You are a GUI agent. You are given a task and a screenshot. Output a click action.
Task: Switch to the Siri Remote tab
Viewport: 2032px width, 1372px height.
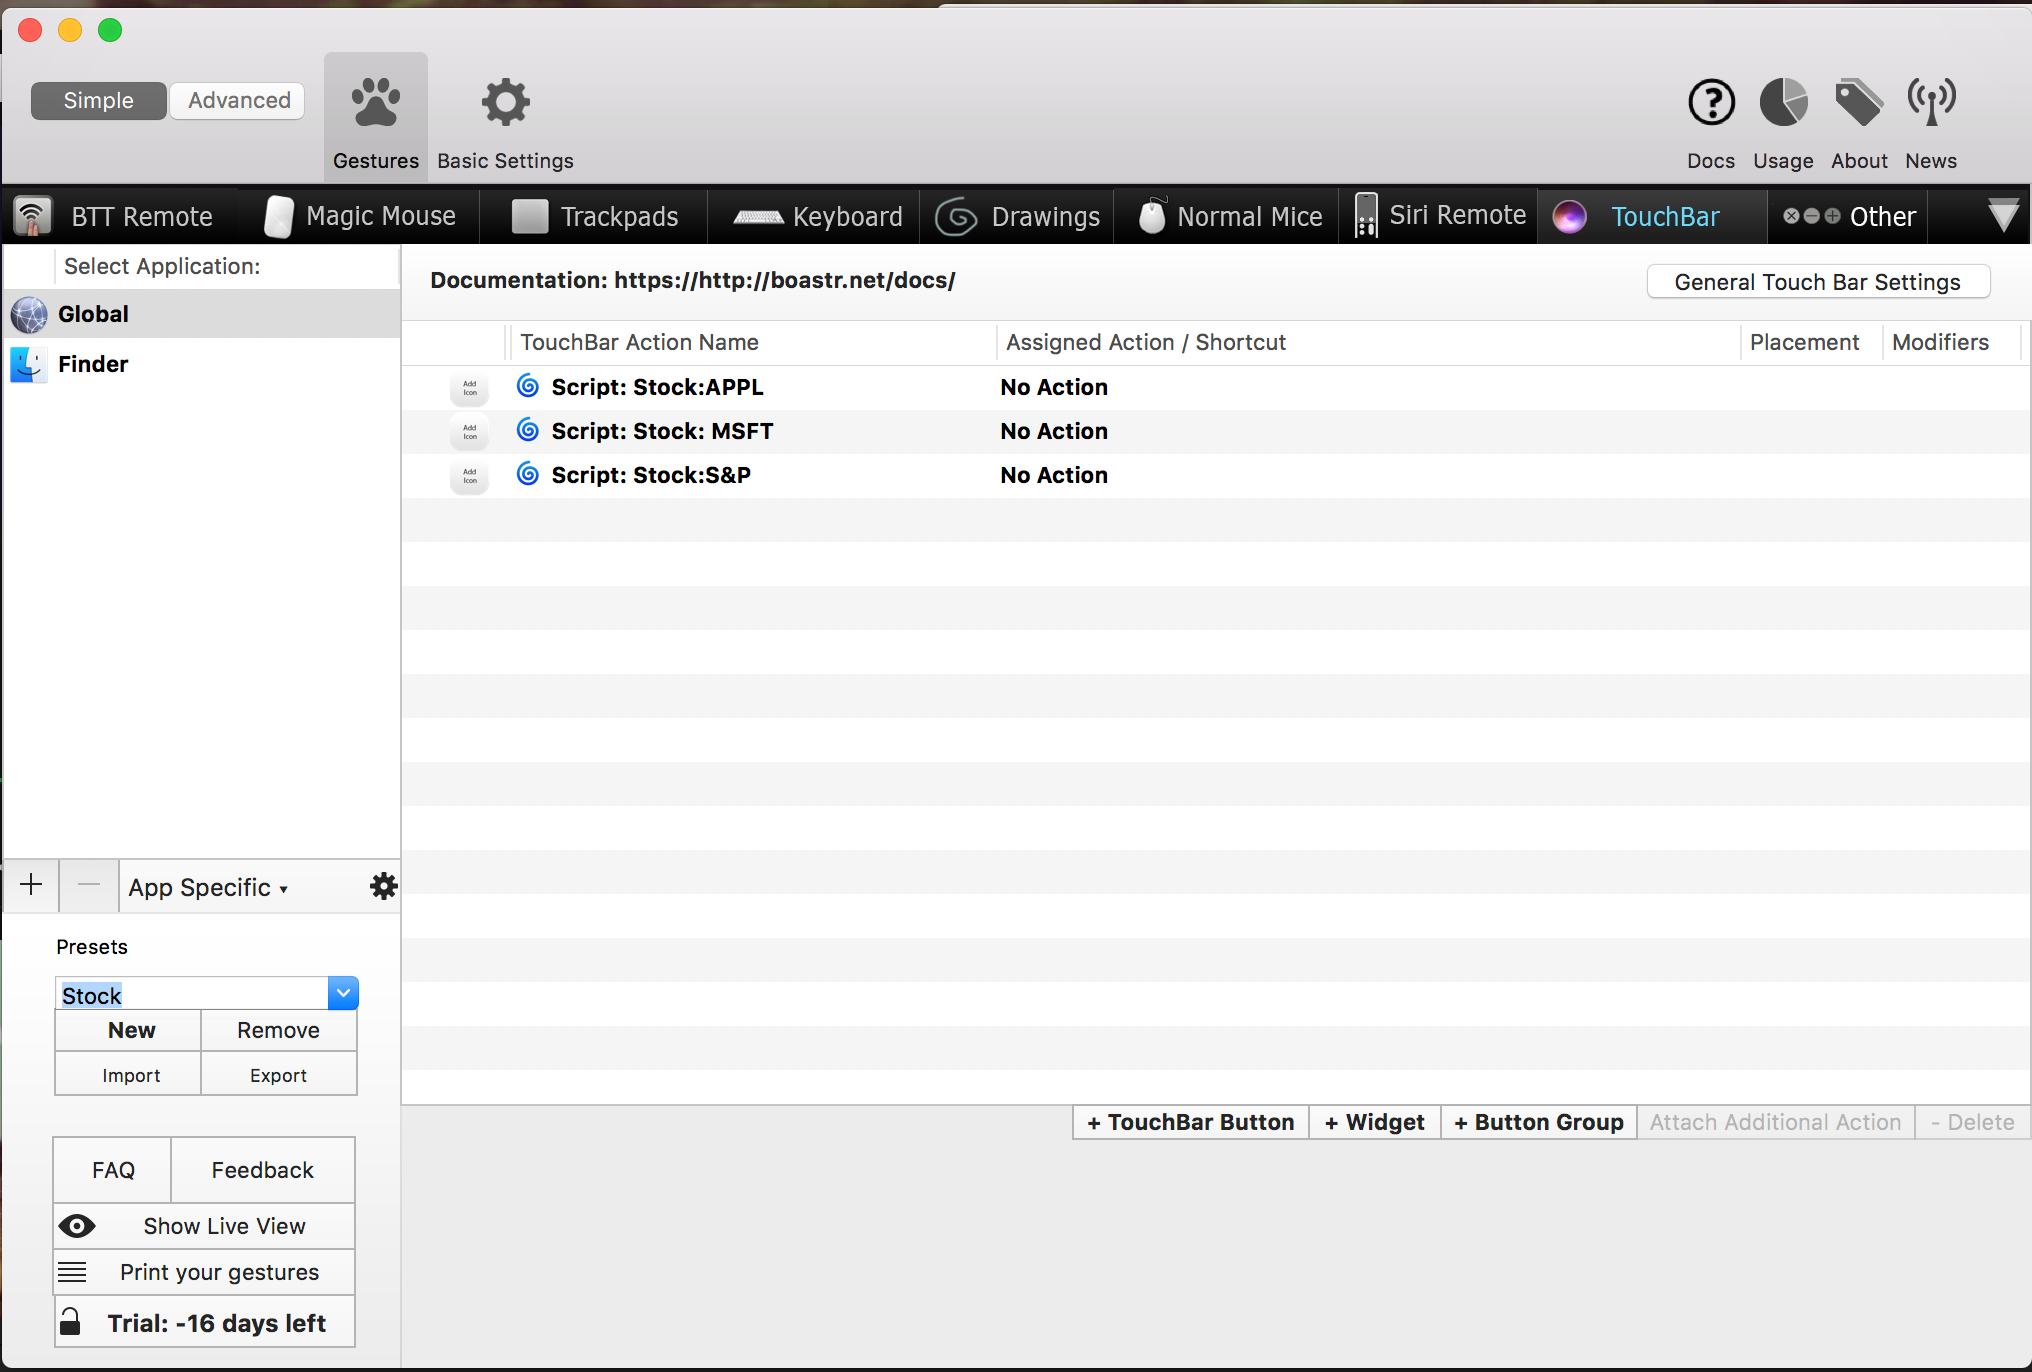point(1440,216)
